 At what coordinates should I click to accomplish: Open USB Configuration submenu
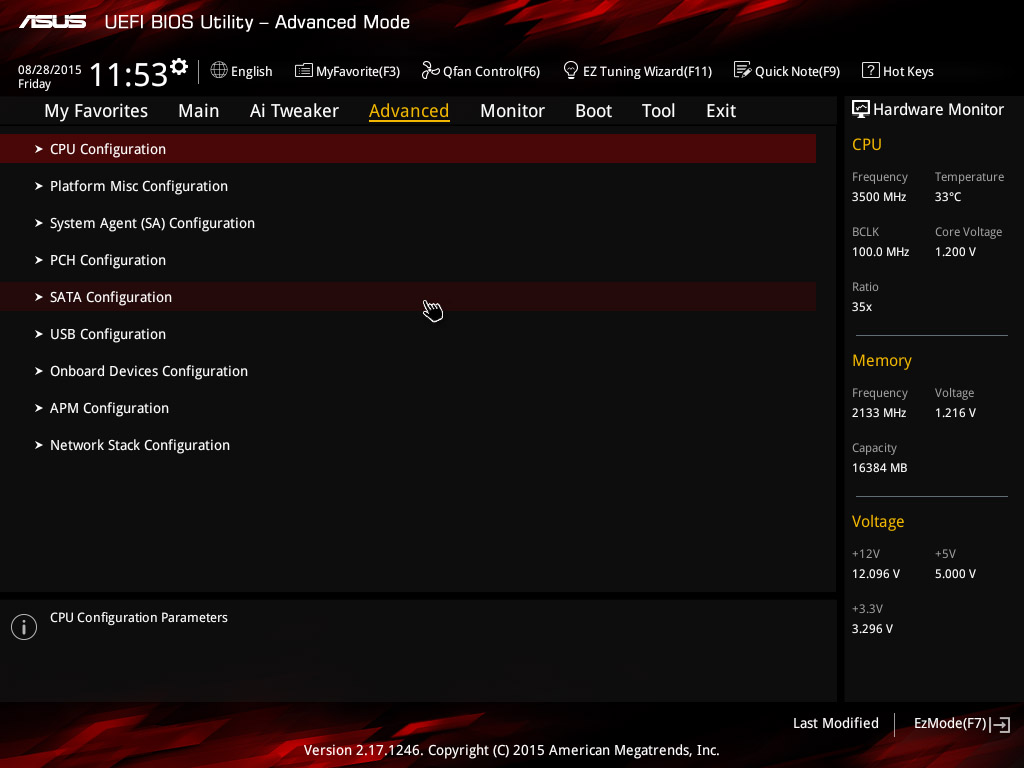point(408,334)
